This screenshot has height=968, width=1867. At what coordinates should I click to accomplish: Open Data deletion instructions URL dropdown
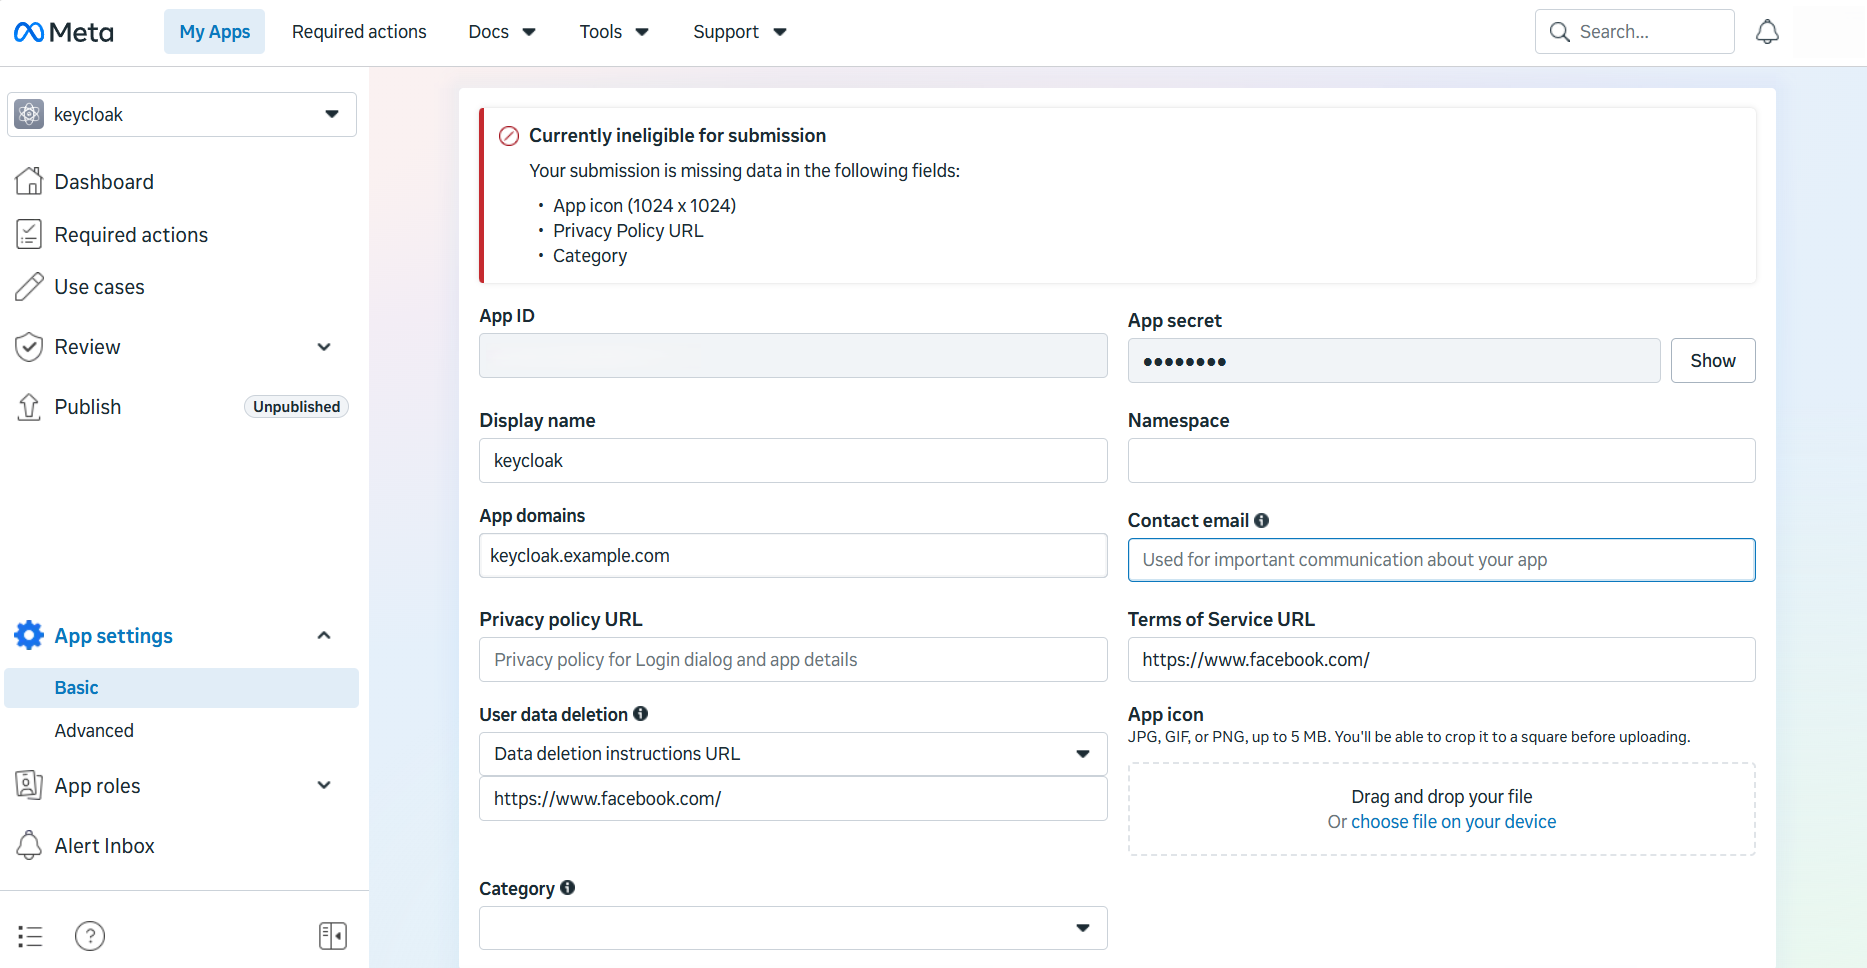(x=793, y=754)
